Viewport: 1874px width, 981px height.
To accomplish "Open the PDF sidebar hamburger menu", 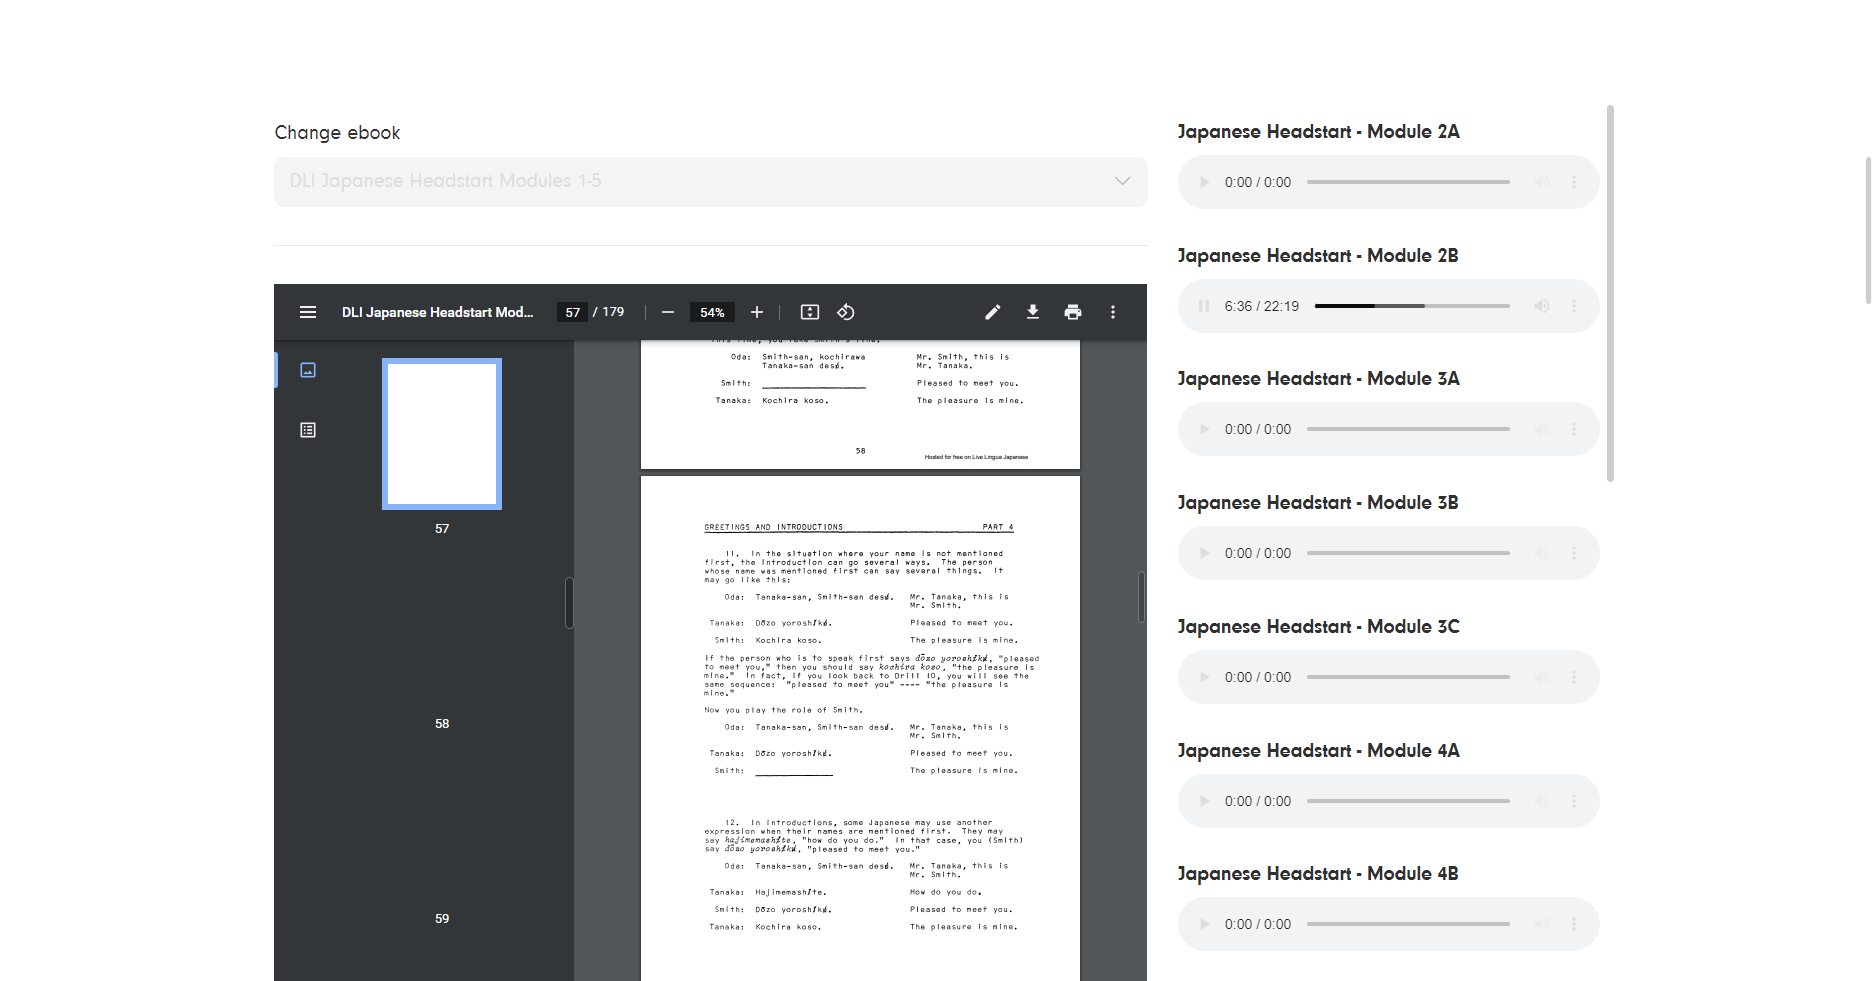I will point(307,312).
